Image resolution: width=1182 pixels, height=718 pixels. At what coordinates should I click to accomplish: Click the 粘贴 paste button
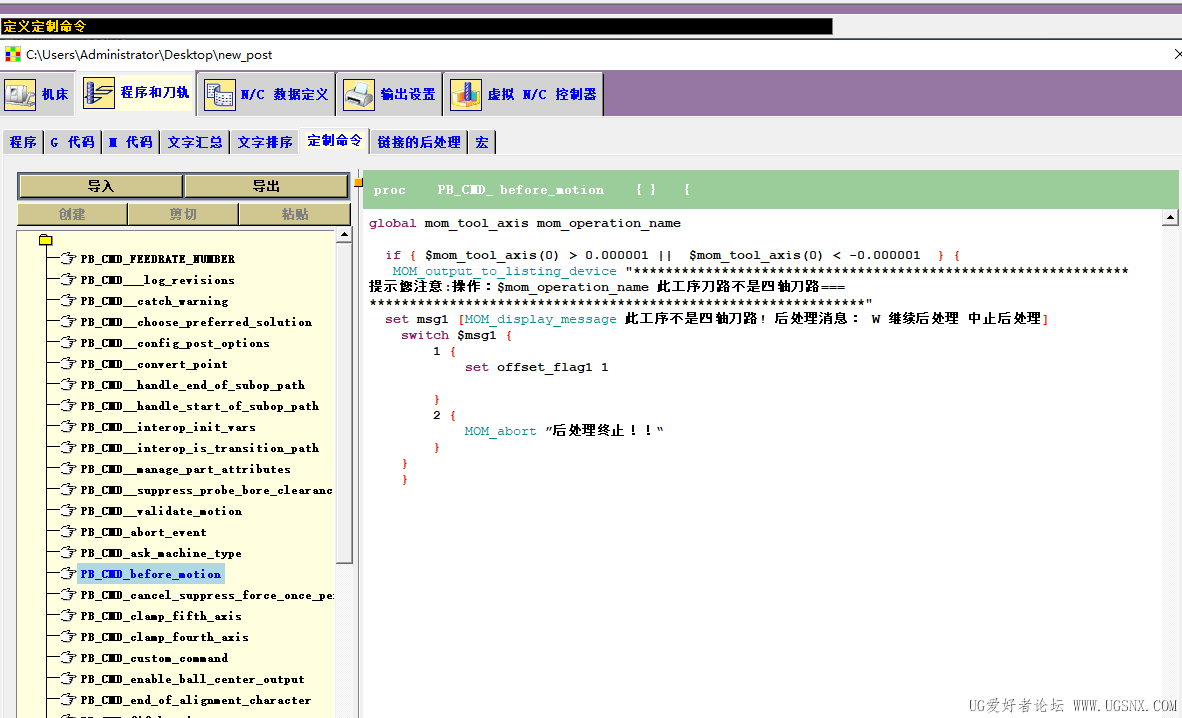coord(295,214)
